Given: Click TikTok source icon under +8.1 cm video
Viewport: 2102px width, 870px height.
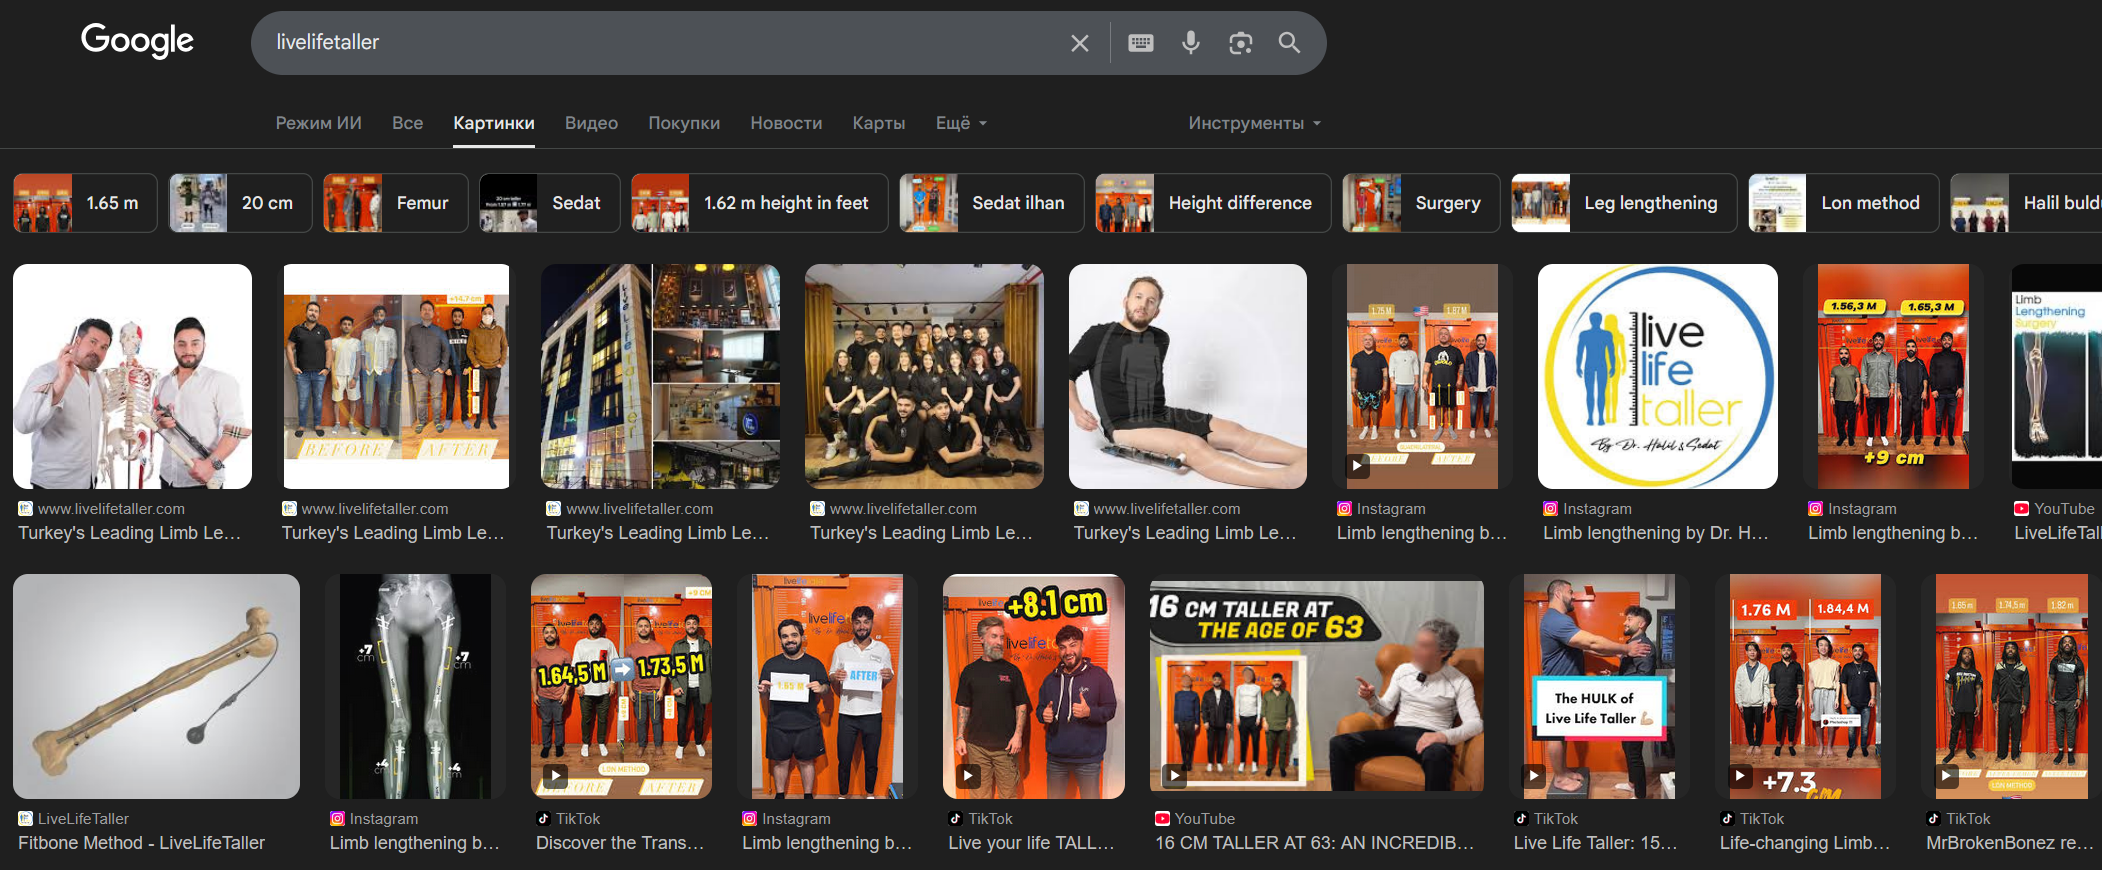Looking at the screenshot, I should pyautogui.click(x=955, y=819).
